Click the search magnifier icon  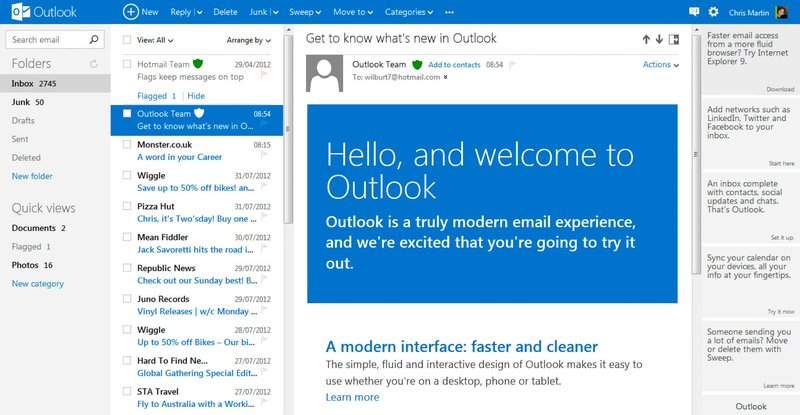click(x=94, y=39)
